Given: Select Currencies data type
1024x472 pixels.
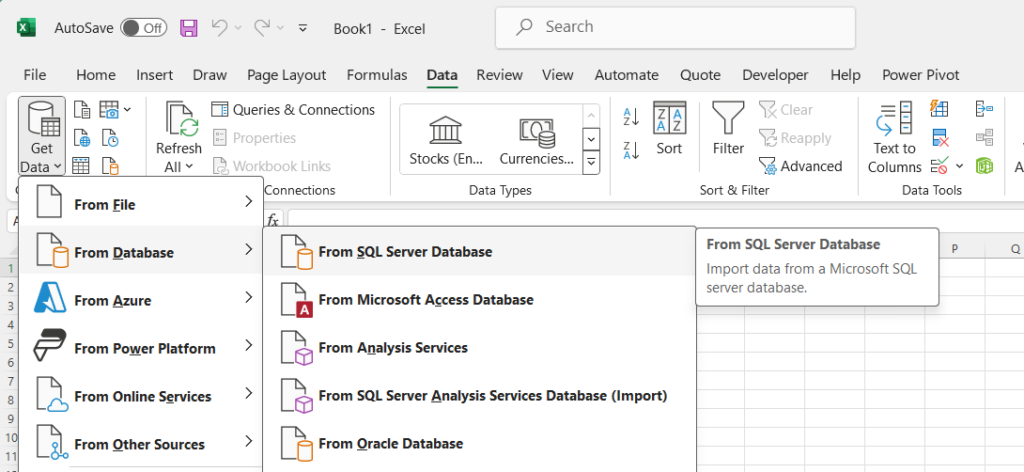Looking at the screenshot, I should [x=536, y=140].
